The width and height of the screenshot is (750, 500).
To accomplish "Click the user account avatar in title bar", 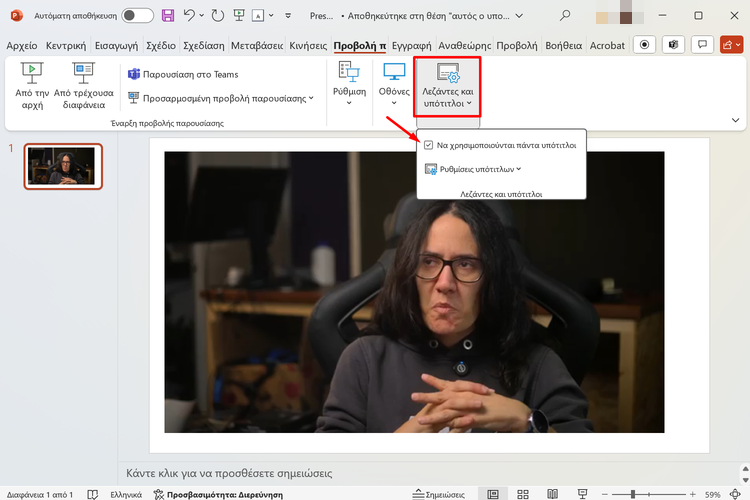I will tap(620, 14).
